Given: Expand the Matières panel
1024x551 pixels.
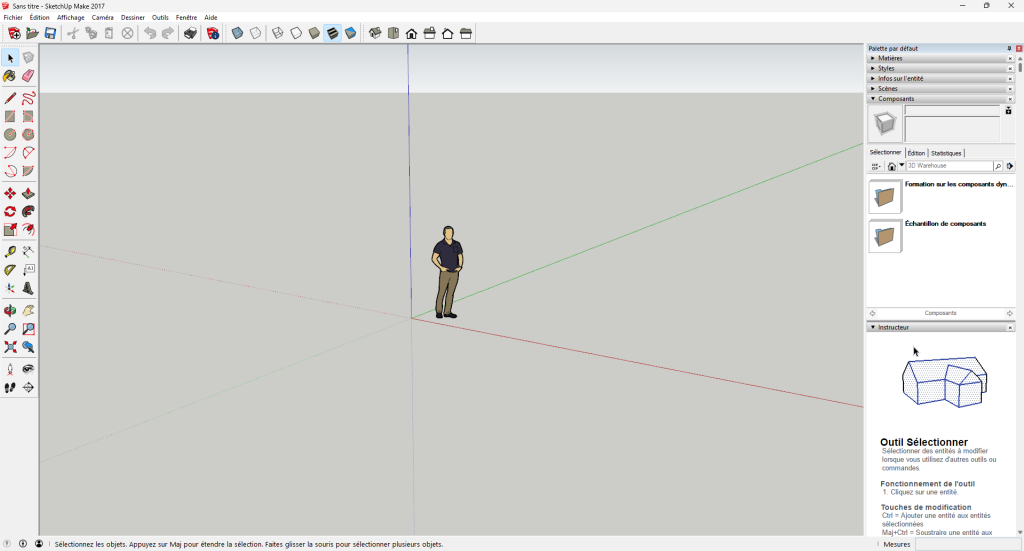Looking at the screenshot, I should 940,58.
